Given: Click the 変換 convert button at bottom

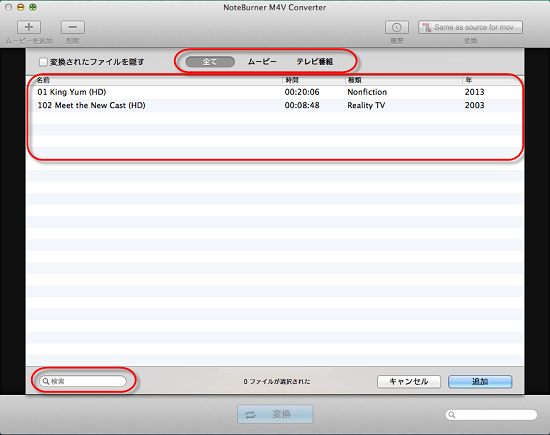Looking at the screenshot, I should (x=275, y=414).
